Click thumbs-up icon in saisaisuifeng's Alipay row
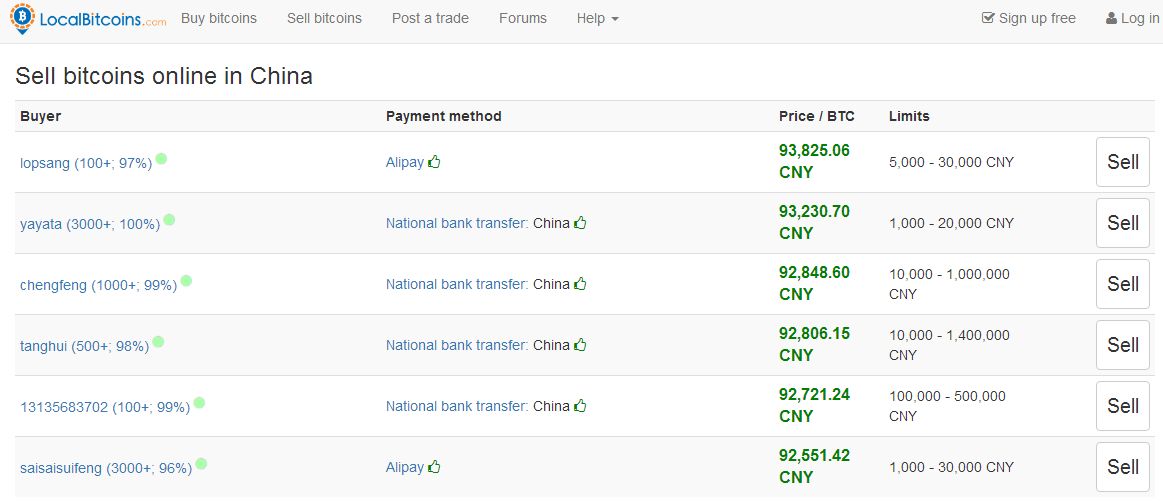The height and width of the screenshot is (503, 1163). coord(434,467)
